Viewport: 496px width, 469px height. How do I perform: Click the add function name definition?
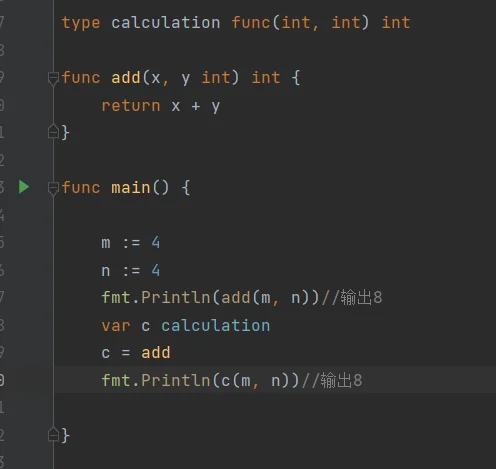tap(126, 78)
